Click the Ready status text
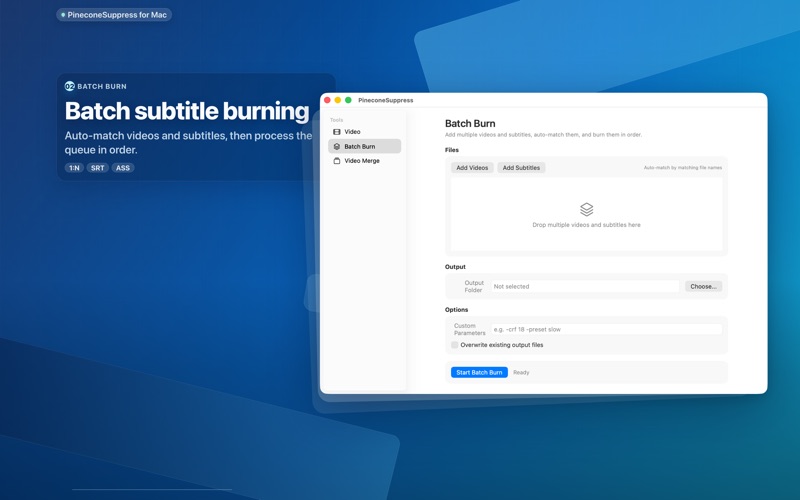Screen dimensions: 800x500 click(x=521, y=372)
